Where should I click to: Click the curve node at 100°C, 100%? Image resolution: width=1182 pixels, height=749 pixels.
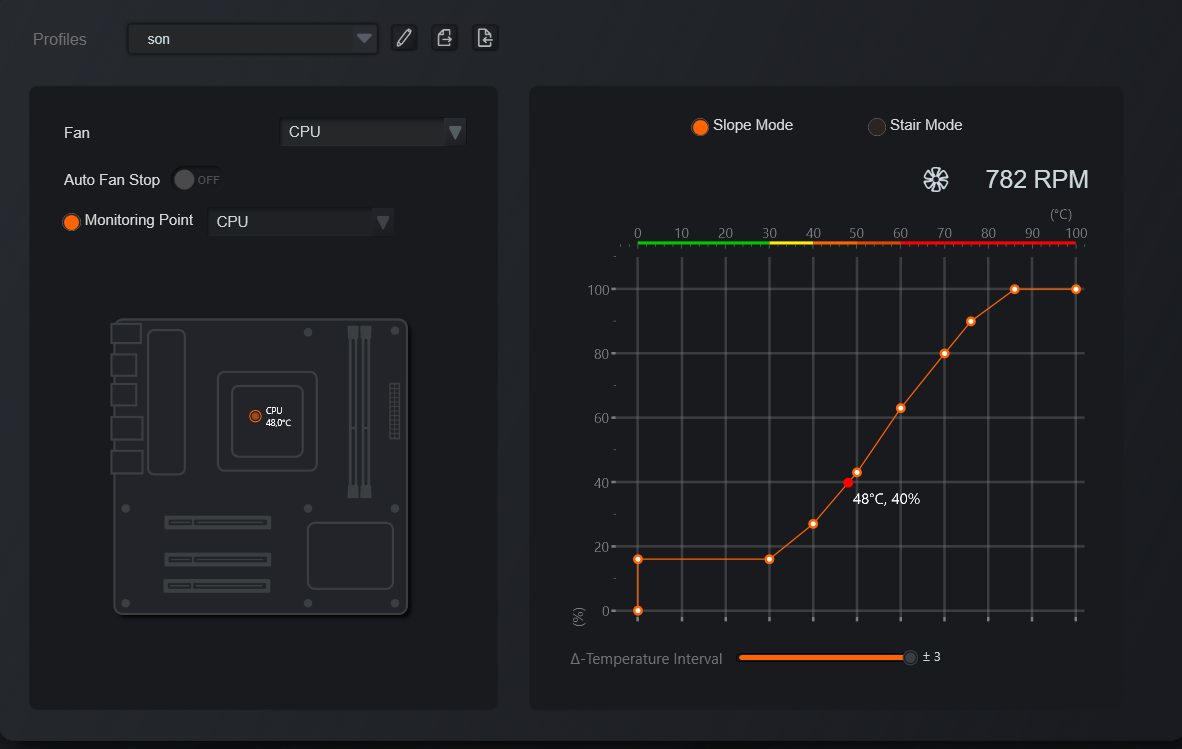pos(1076,289)
